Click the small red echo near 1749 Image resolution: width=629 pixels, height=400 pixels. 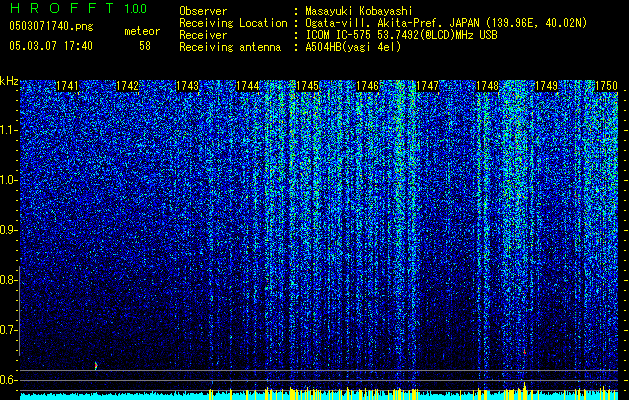524,351
